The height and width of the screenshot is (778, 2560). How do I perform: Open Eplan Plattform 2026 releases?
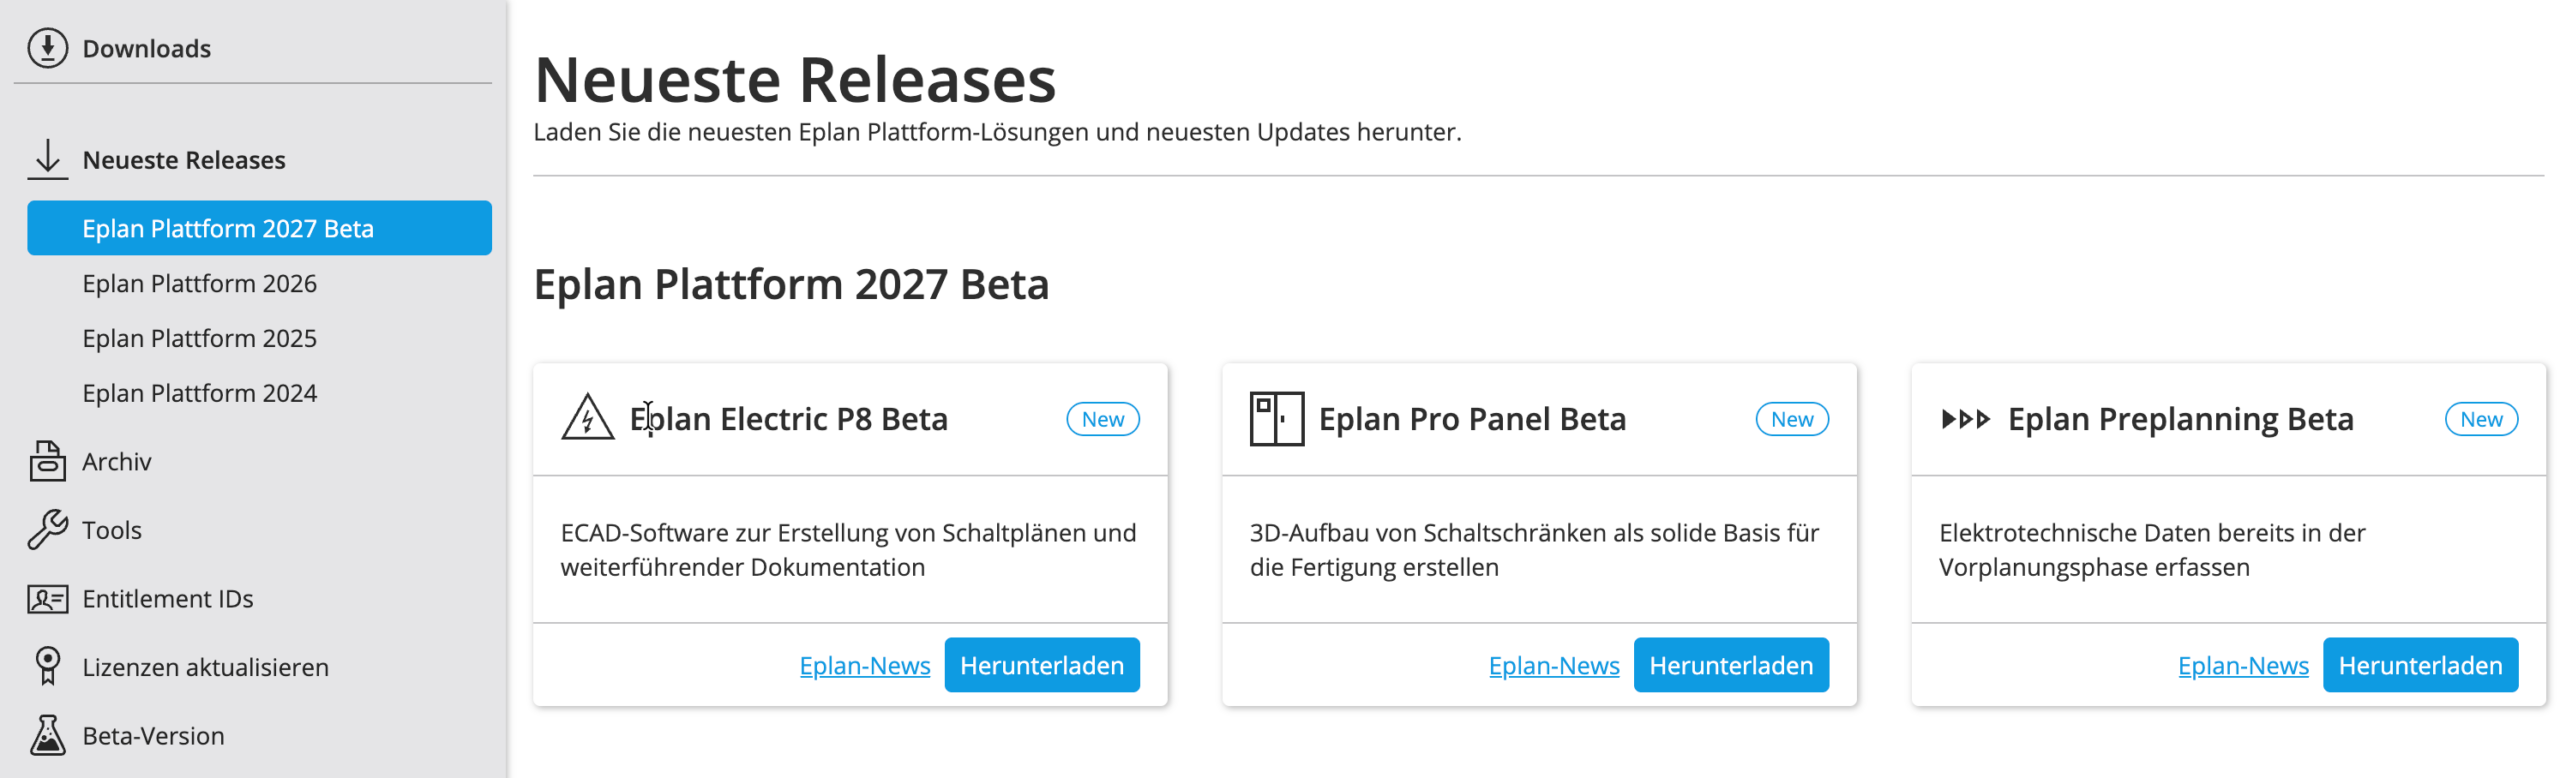(x=199, y=284)
